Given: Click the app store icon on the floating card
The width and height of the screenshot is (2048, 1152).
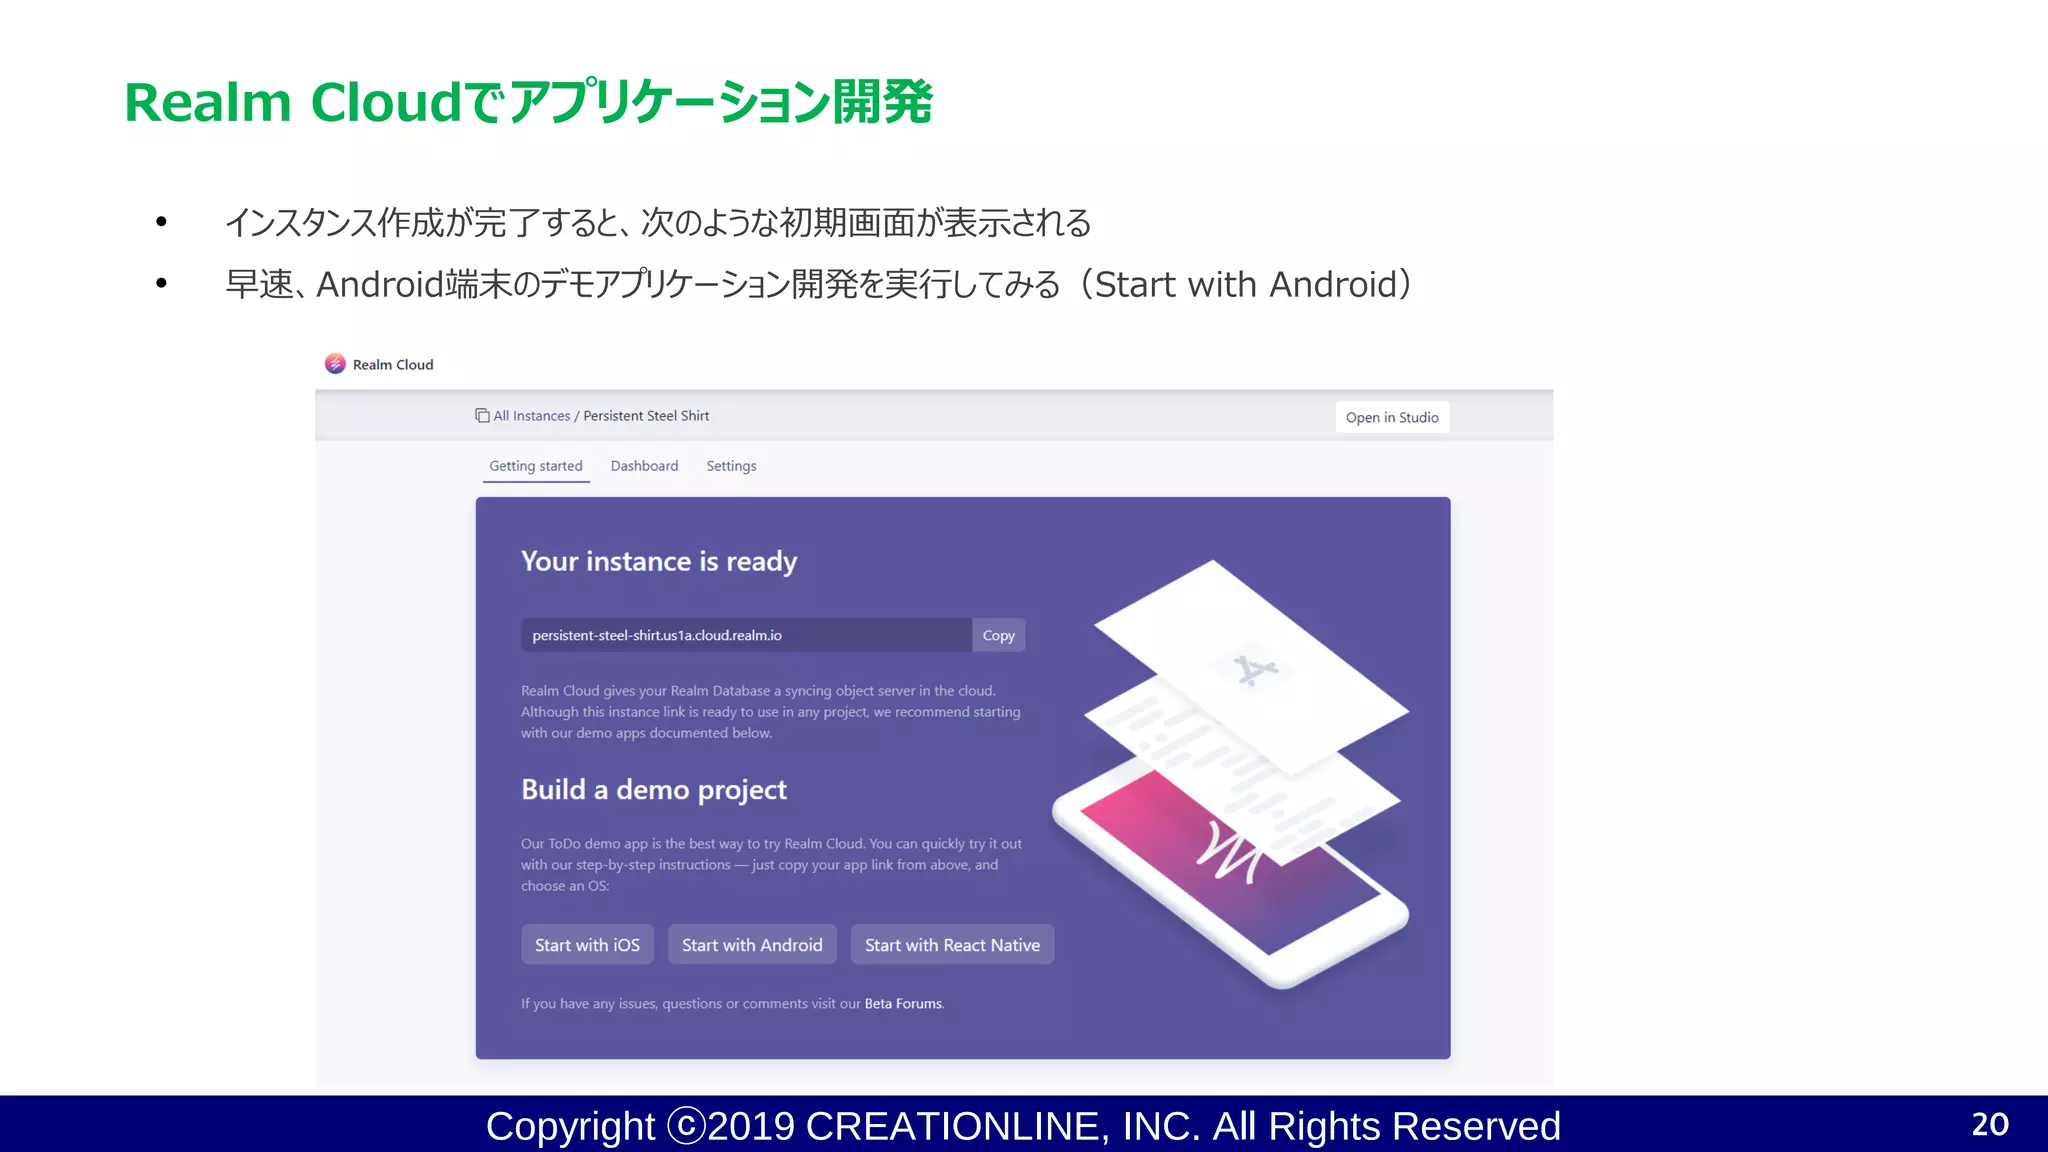Looking at the screenshot, I should click(1255, 669).
